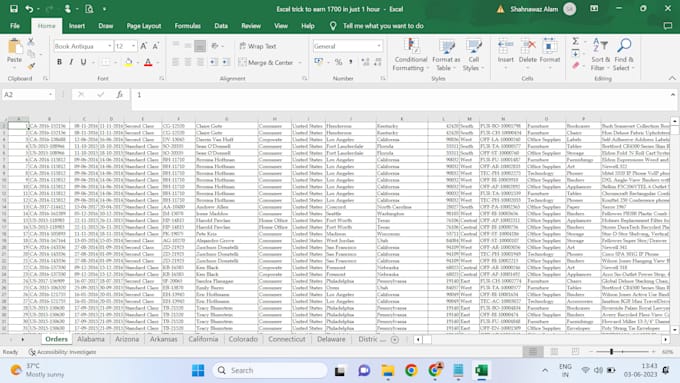Open Cell Styles gallery
Image resolution: width=680 pixels, height=383 pixels.
click(473, 55)
